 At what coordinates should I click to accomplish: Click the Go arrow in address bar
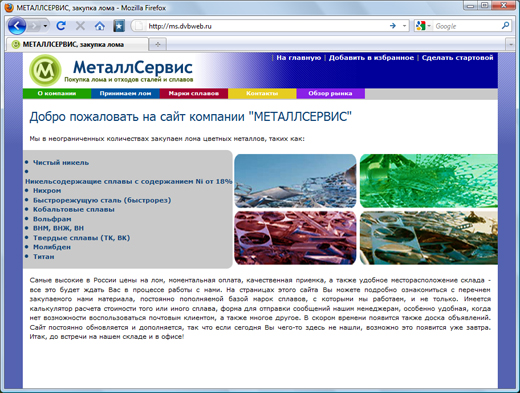(393, 26)
